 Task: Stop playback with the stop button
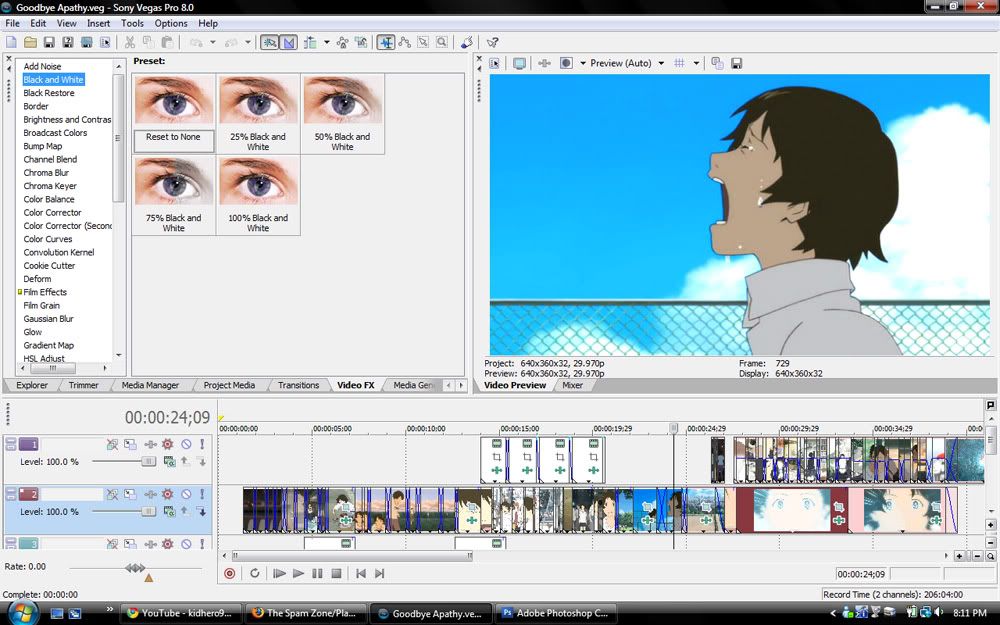(336, 573)
